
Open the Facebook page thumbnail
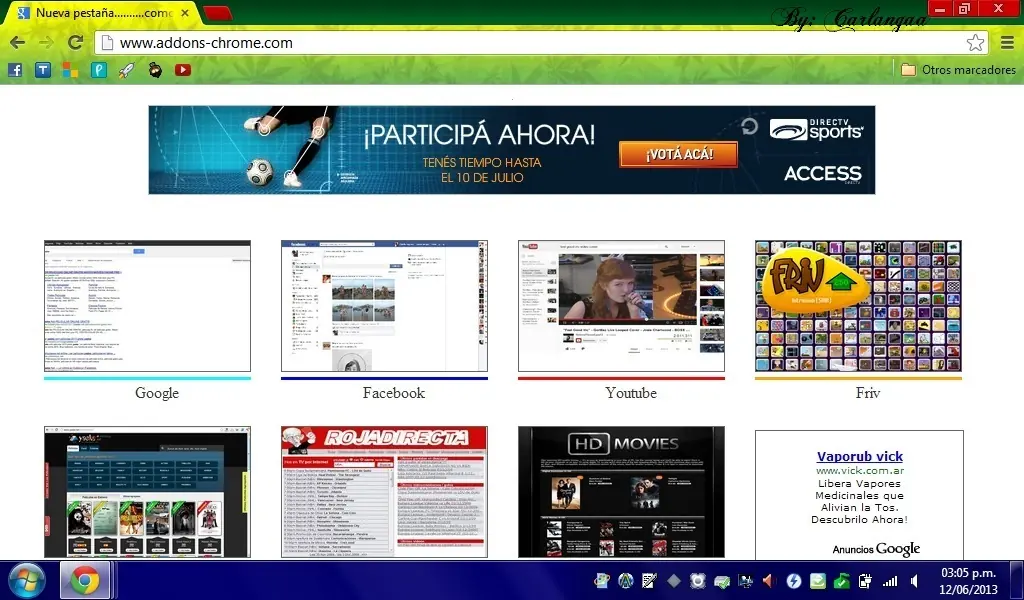pyautogui.click(x=385, y=306)
